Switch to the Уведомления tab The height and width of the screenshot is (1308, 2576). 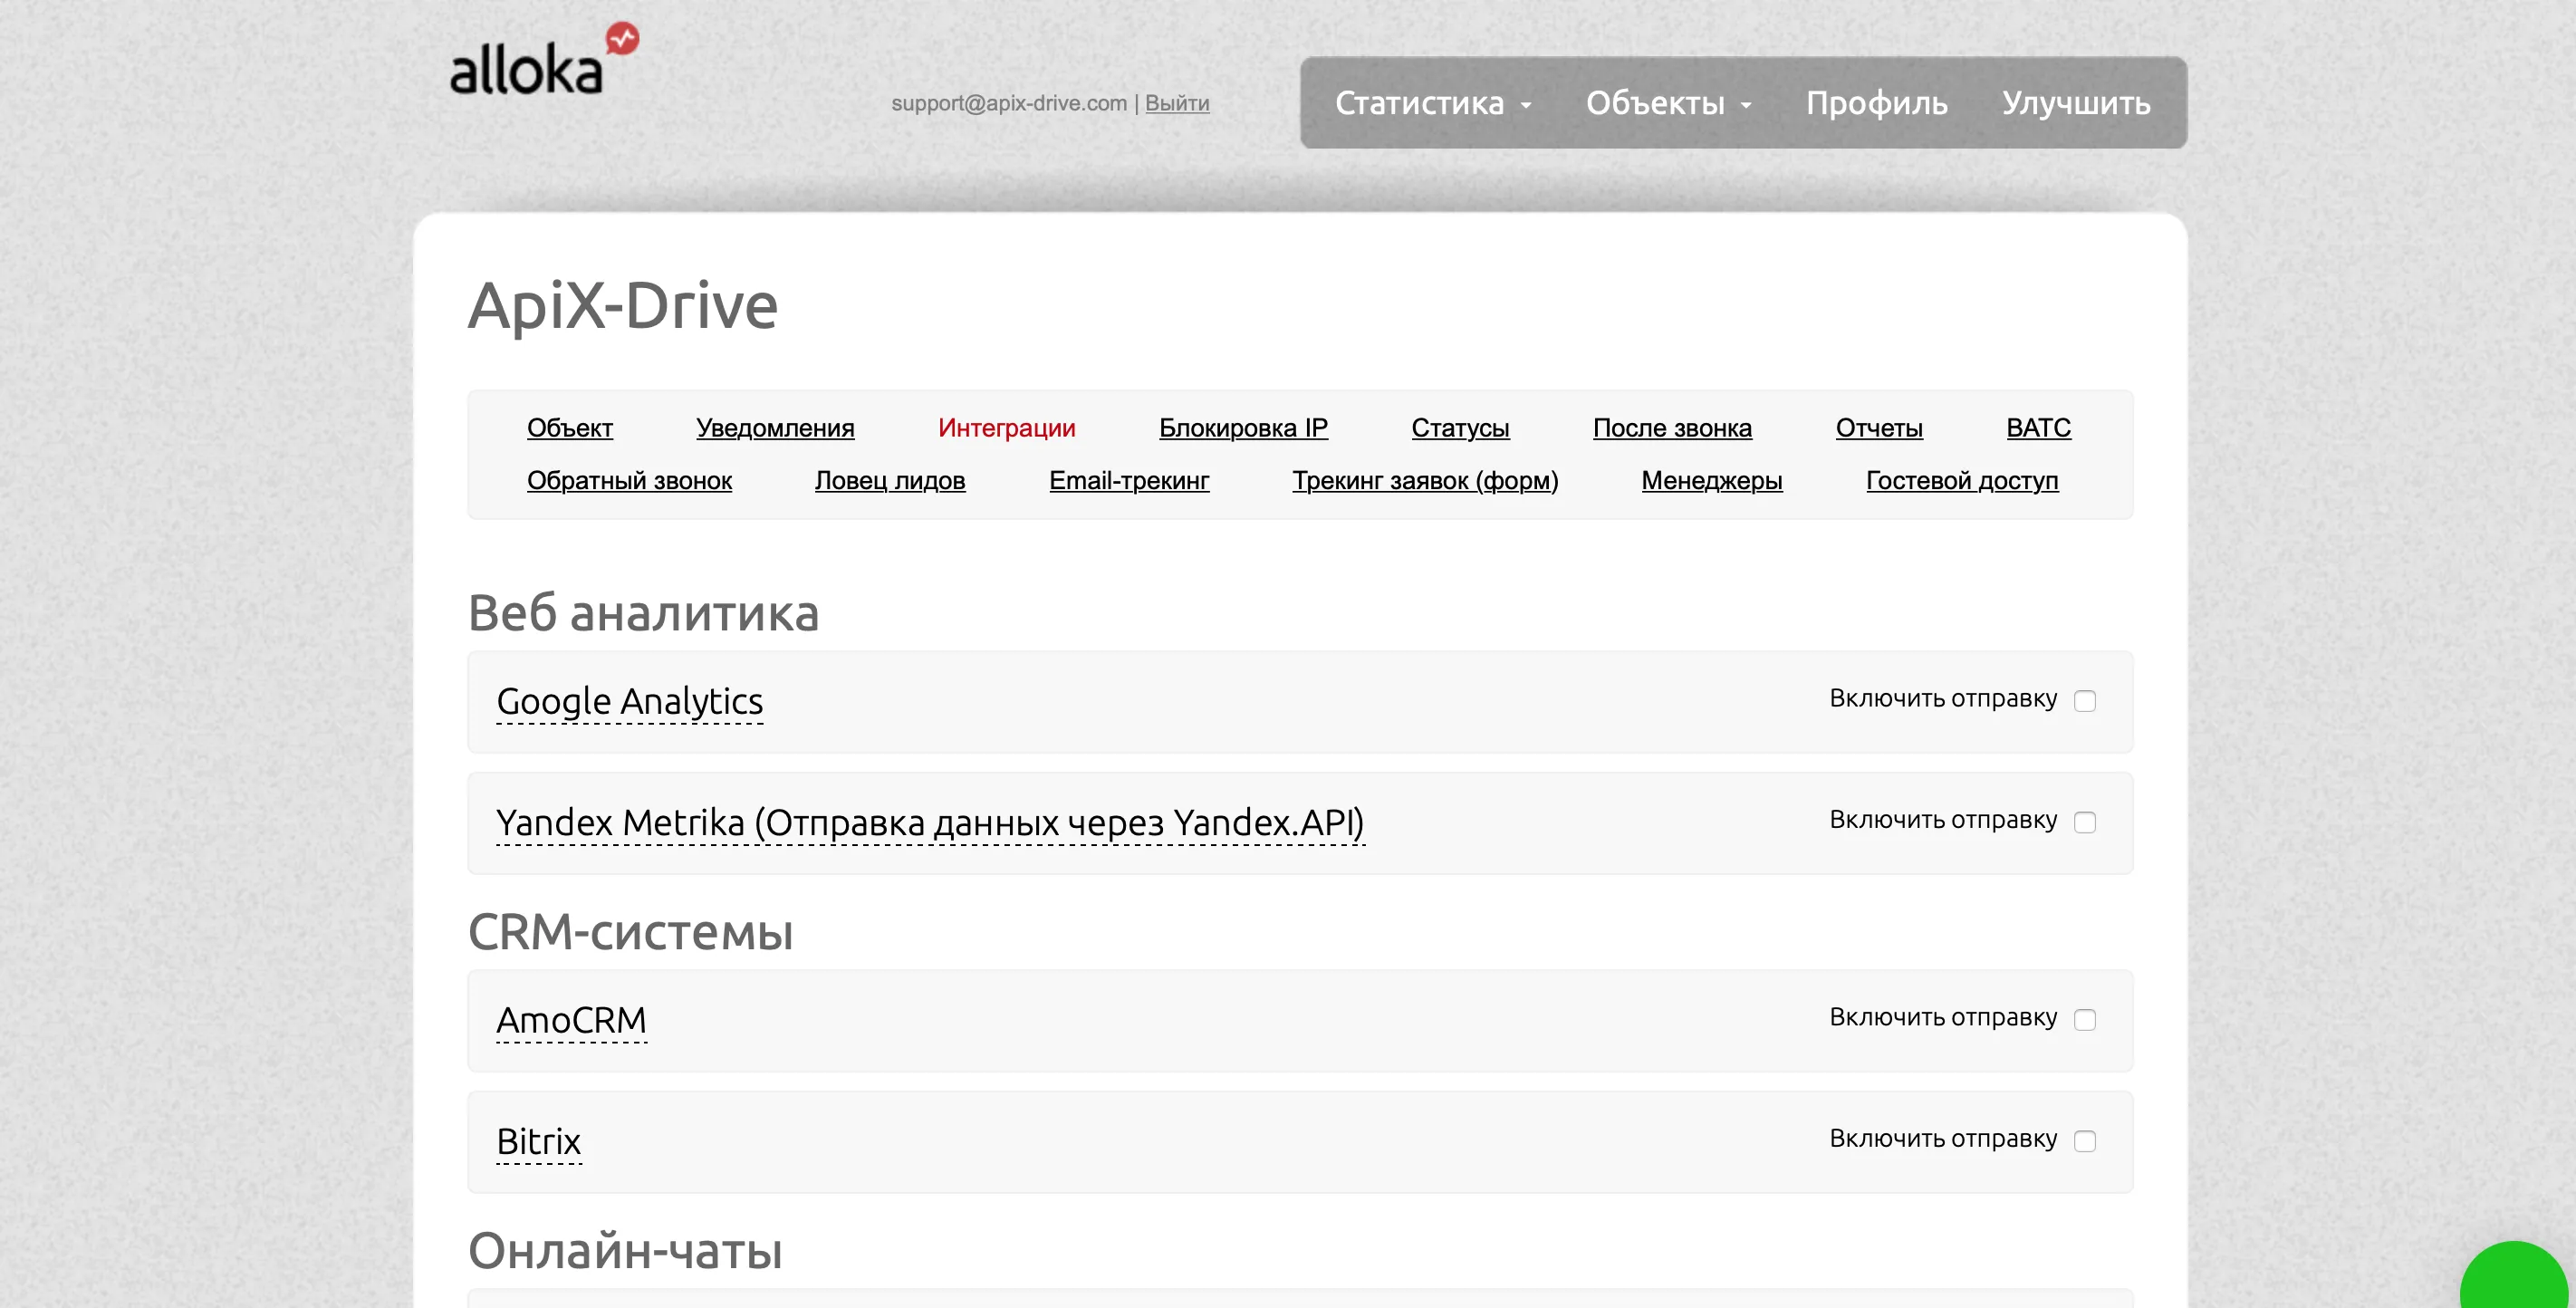pyautogui.click(x=775, y=428)
